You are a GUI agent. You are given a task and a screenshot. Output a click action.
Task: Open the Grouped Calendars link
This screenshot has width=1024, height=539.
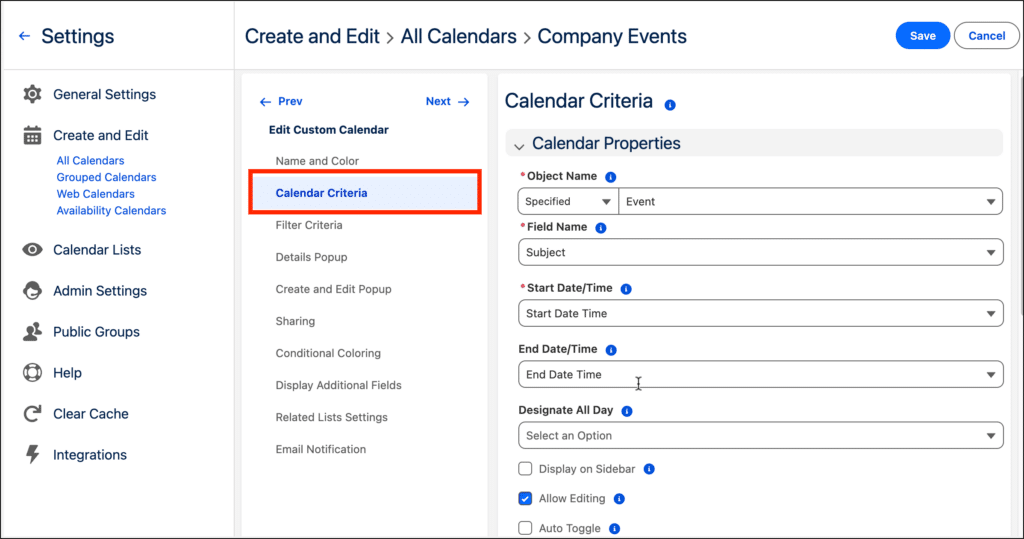106,177
